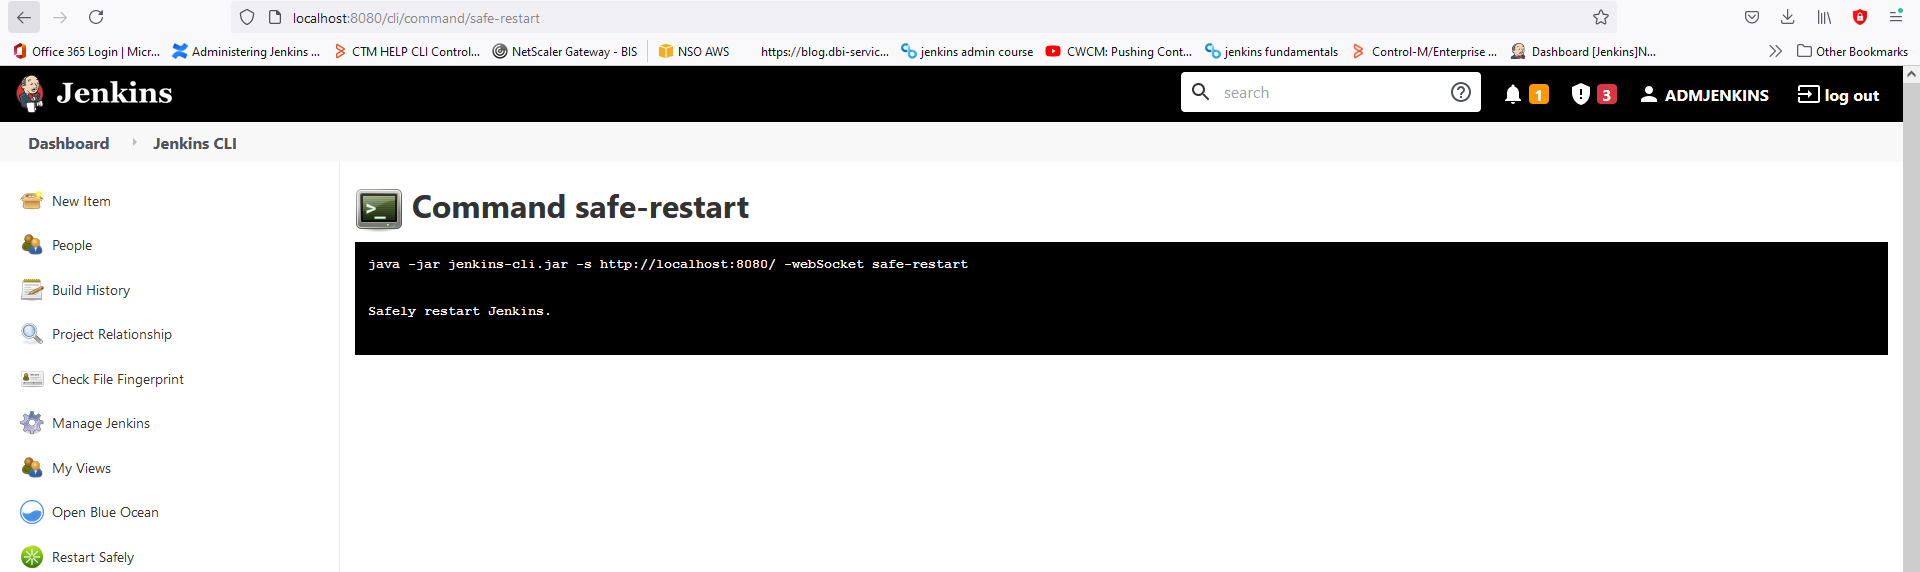This screenshot has width=1920, height=572.
Task: Open the CWCM: Pushing Cont... bookmark
Action: (1119, 51)
